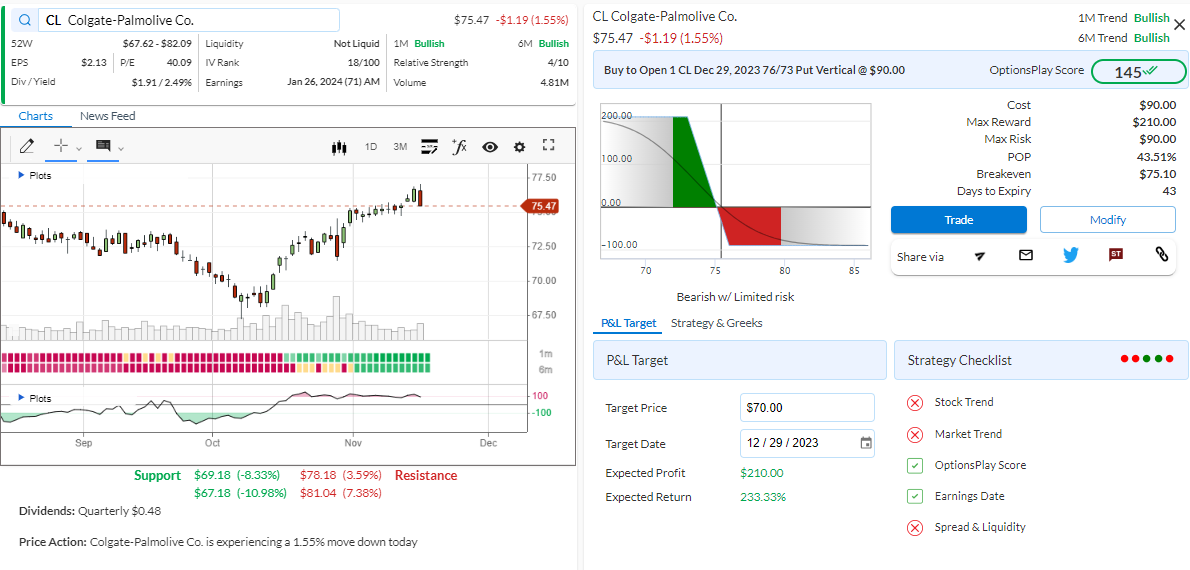1190x570 pixels.
Task: Open the crosshair tool dropdown arrow
Action: pyautogui.click(x=79, y=148)
